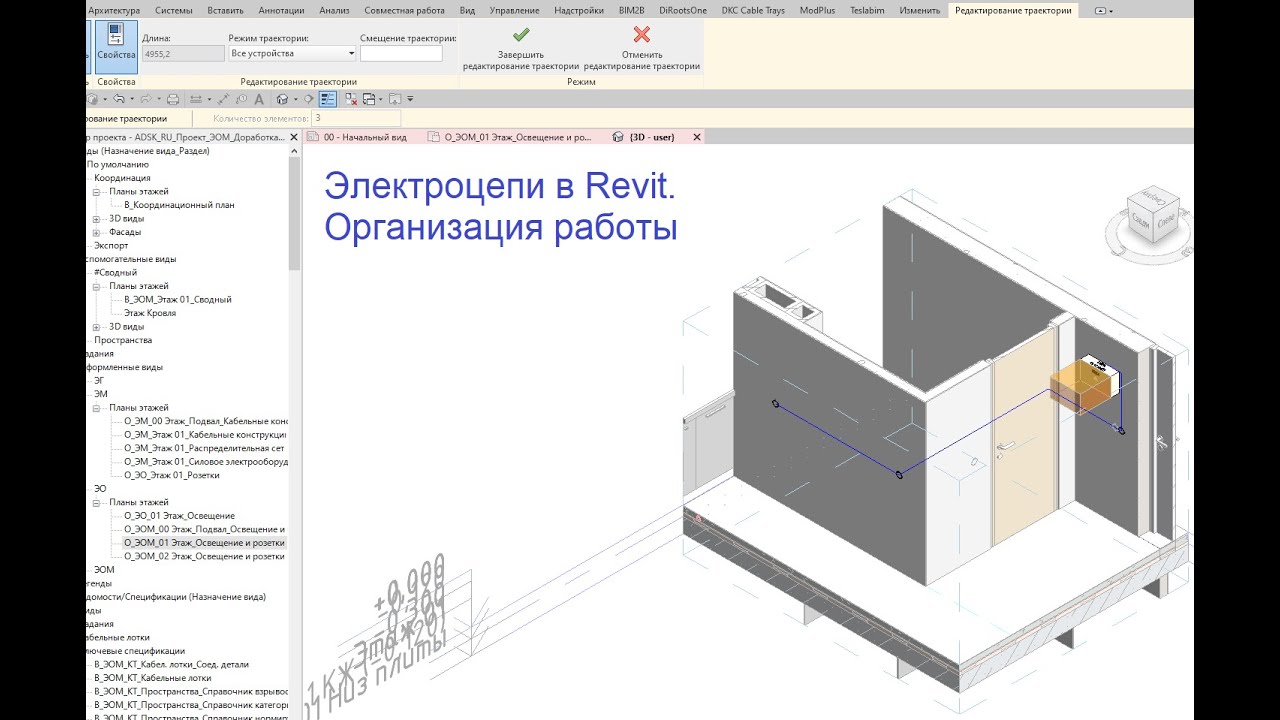Click Close Inactive Views icon
The width and height of the screenshot is (1280, 720).
point(351,99)
